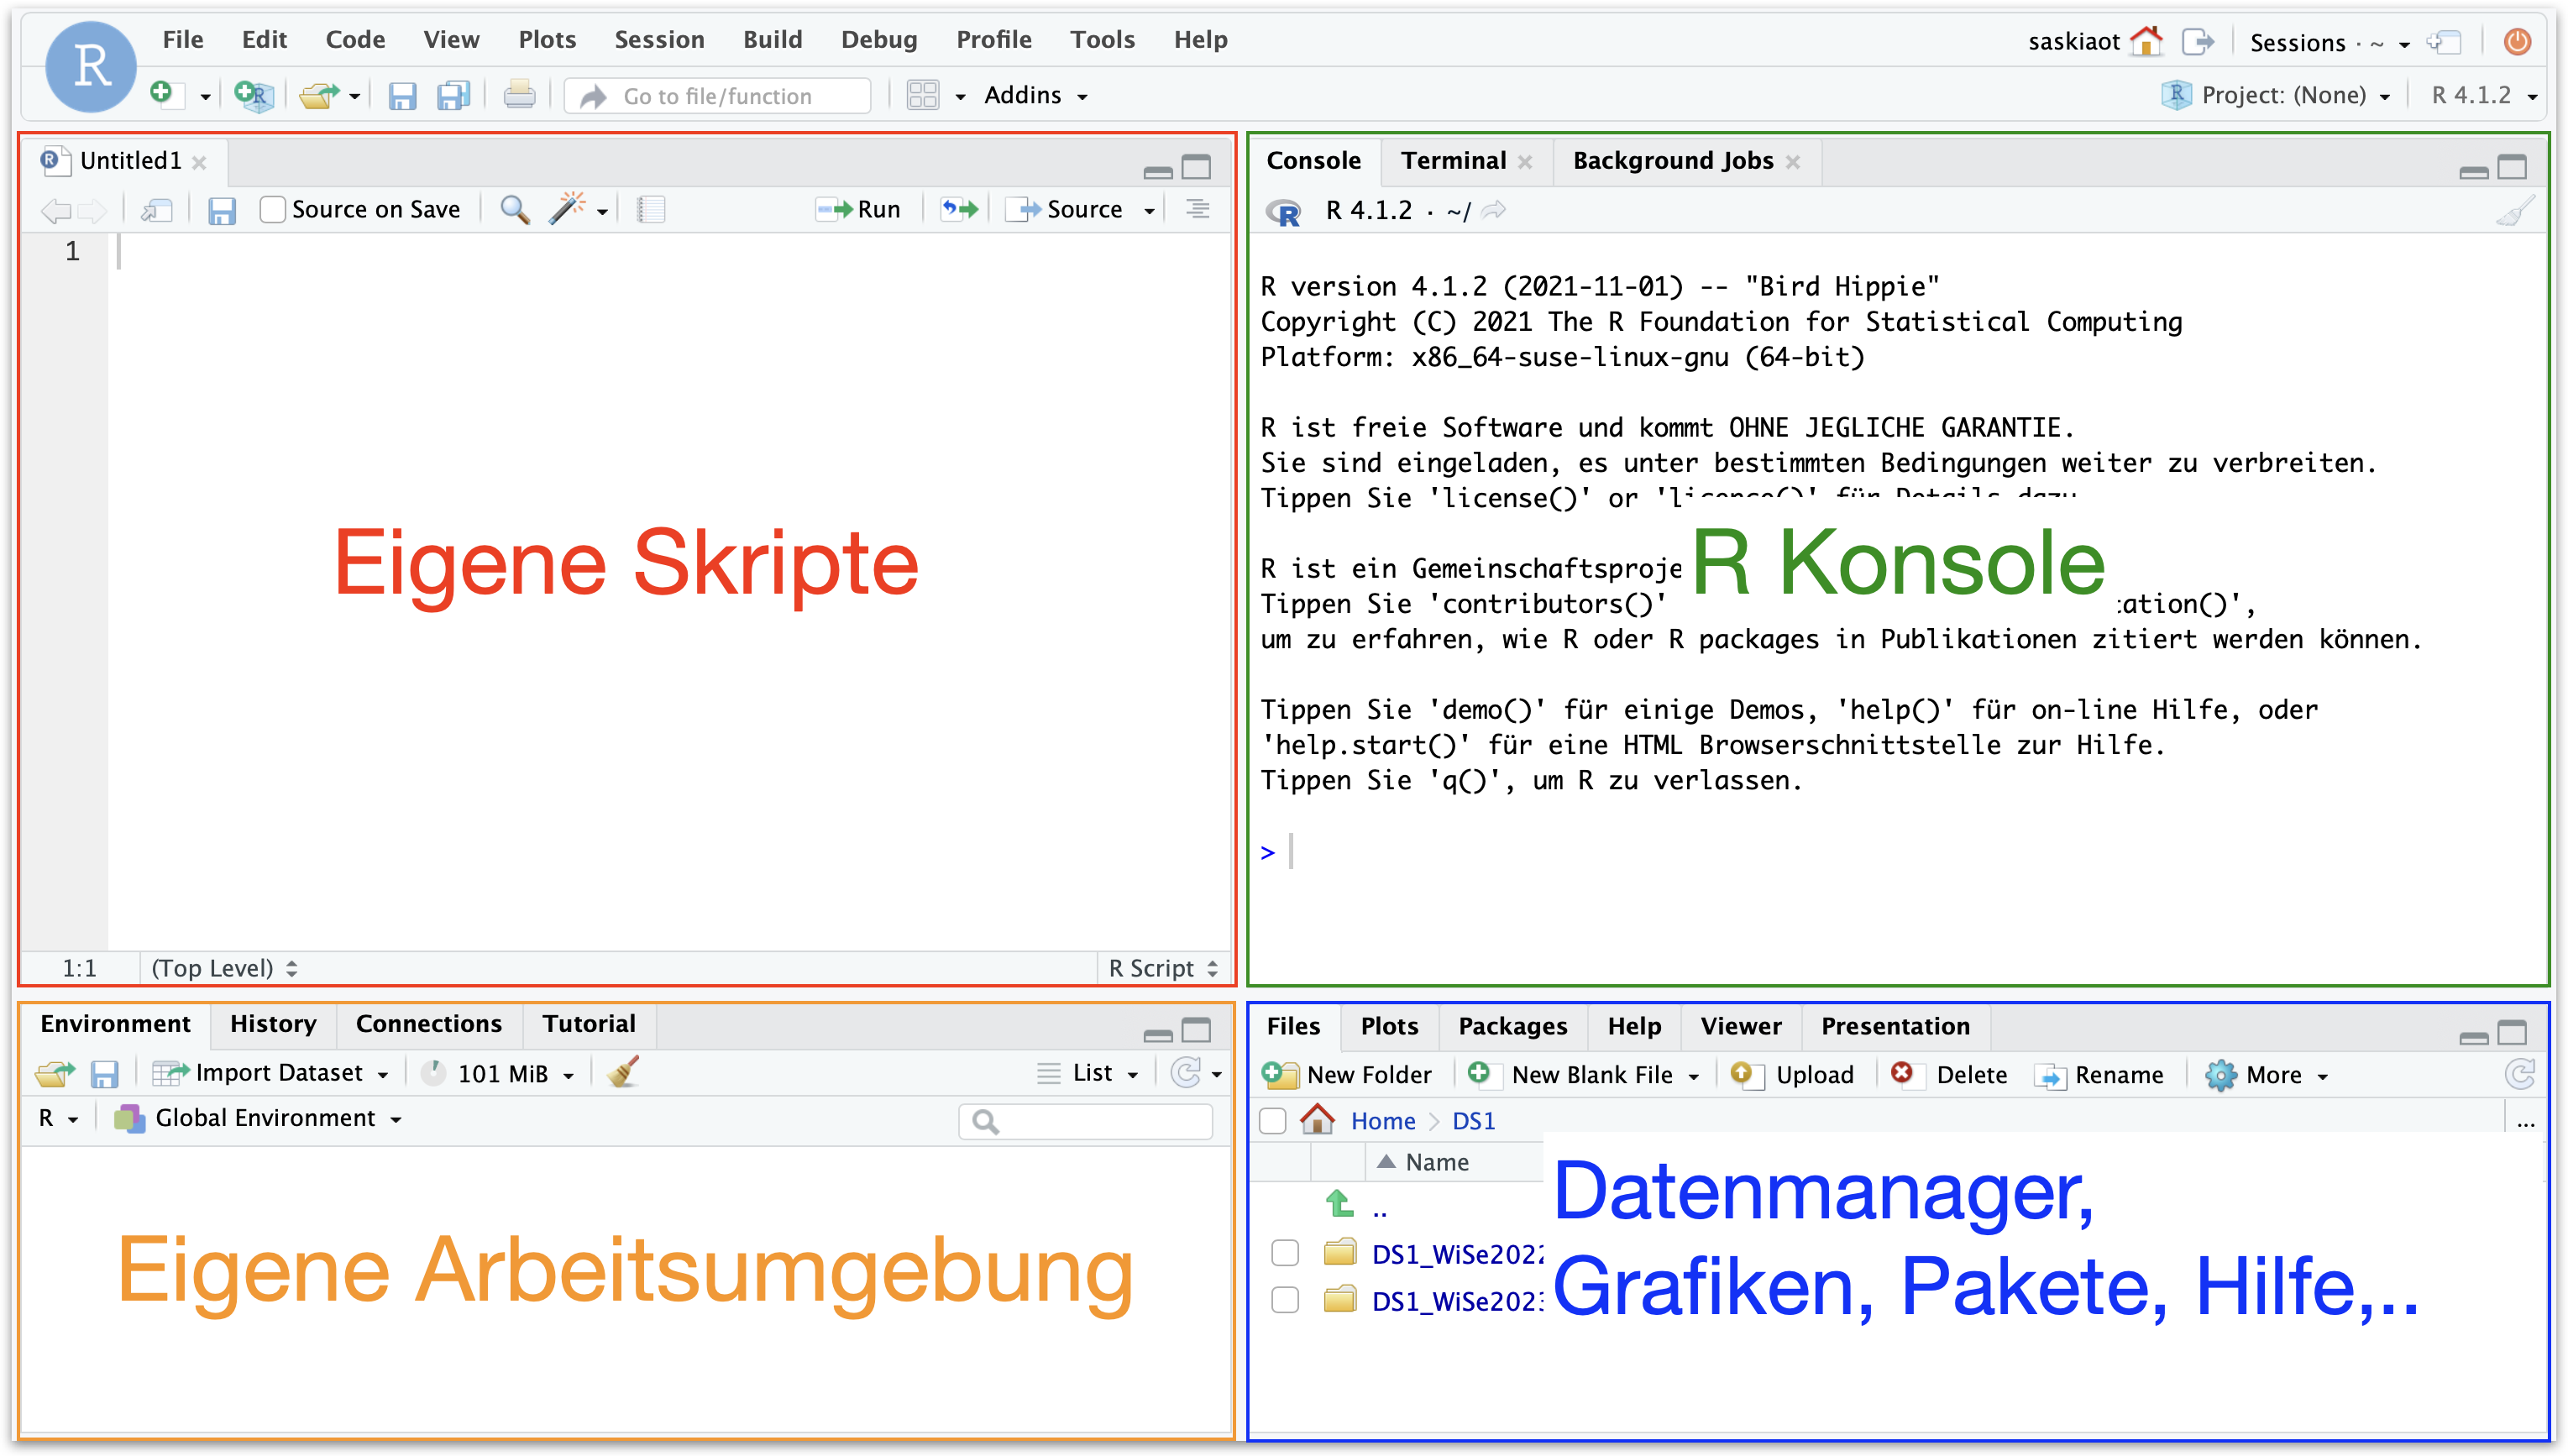Switch to the Packages tab
The height and width of the screenshot is (1456, 2568).
(1512, 1026)
